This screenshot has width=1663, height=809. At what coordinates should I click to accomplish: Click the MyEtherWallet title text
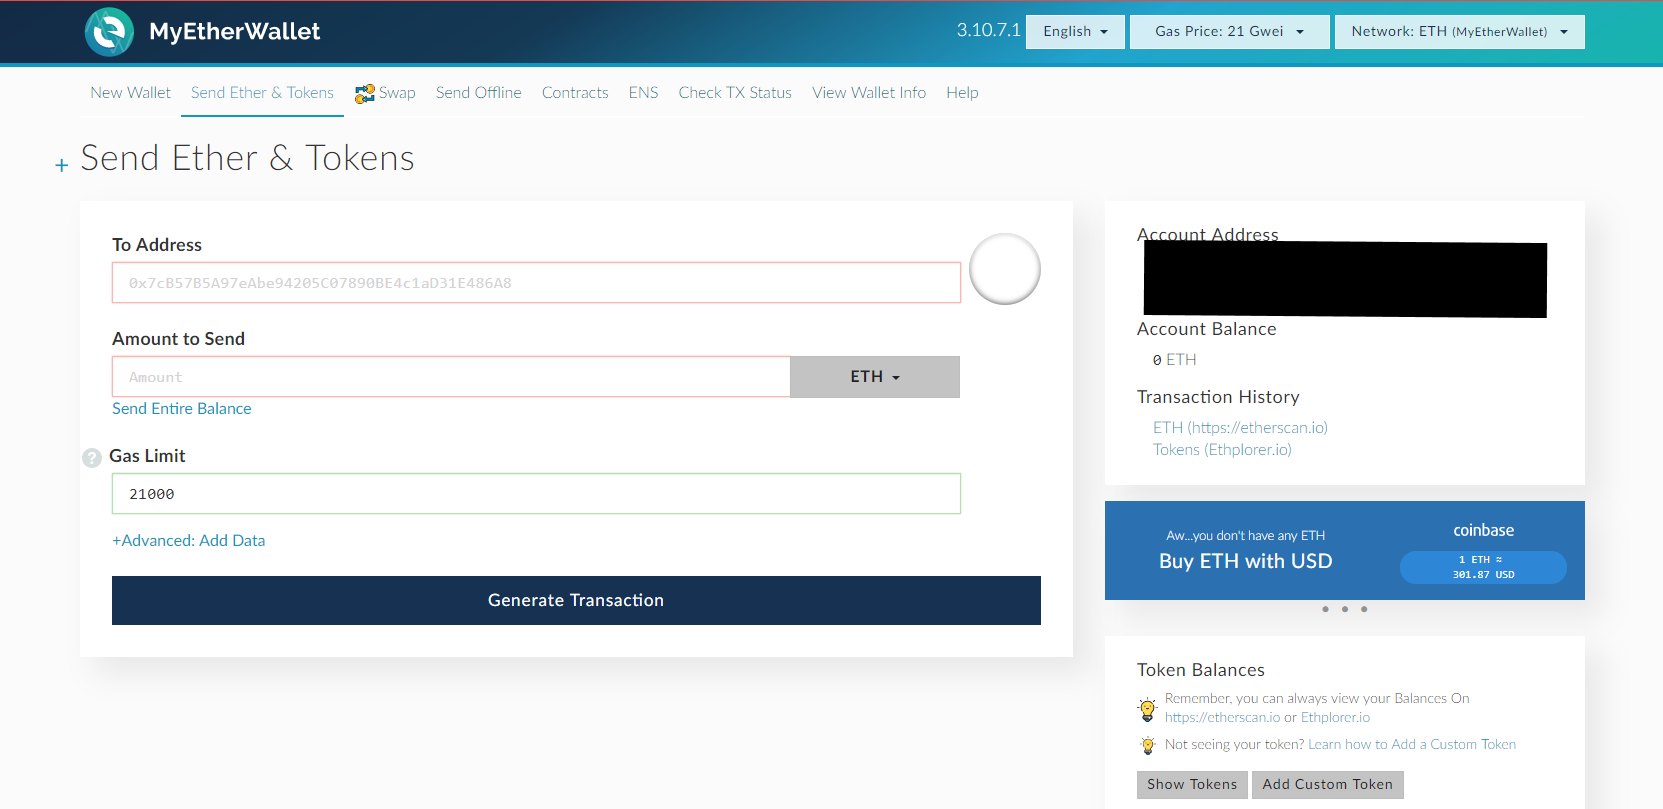coord(234,32)
